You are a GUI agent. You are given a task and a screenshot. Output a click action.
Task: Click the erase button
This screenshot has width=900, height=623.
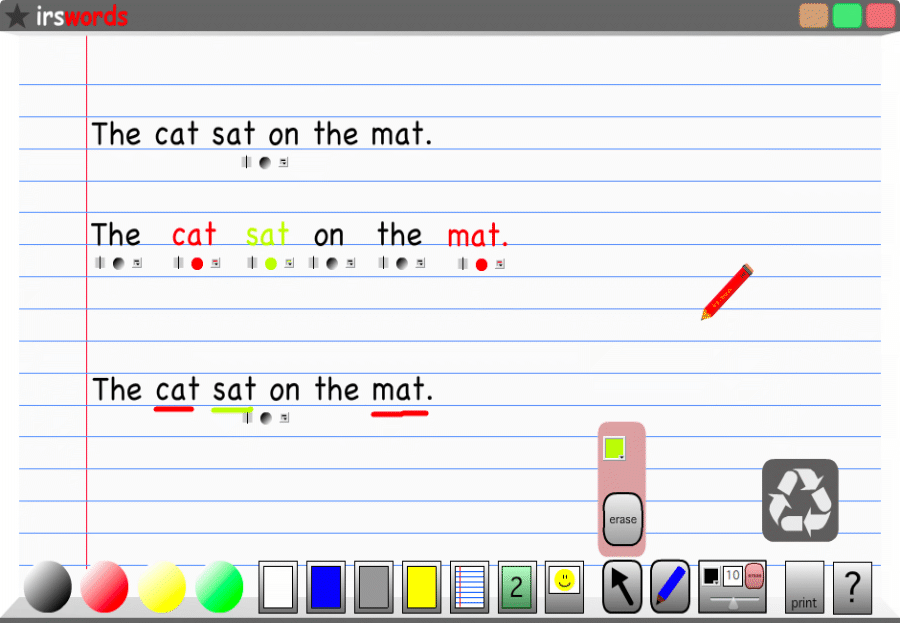tap(623, 519)
